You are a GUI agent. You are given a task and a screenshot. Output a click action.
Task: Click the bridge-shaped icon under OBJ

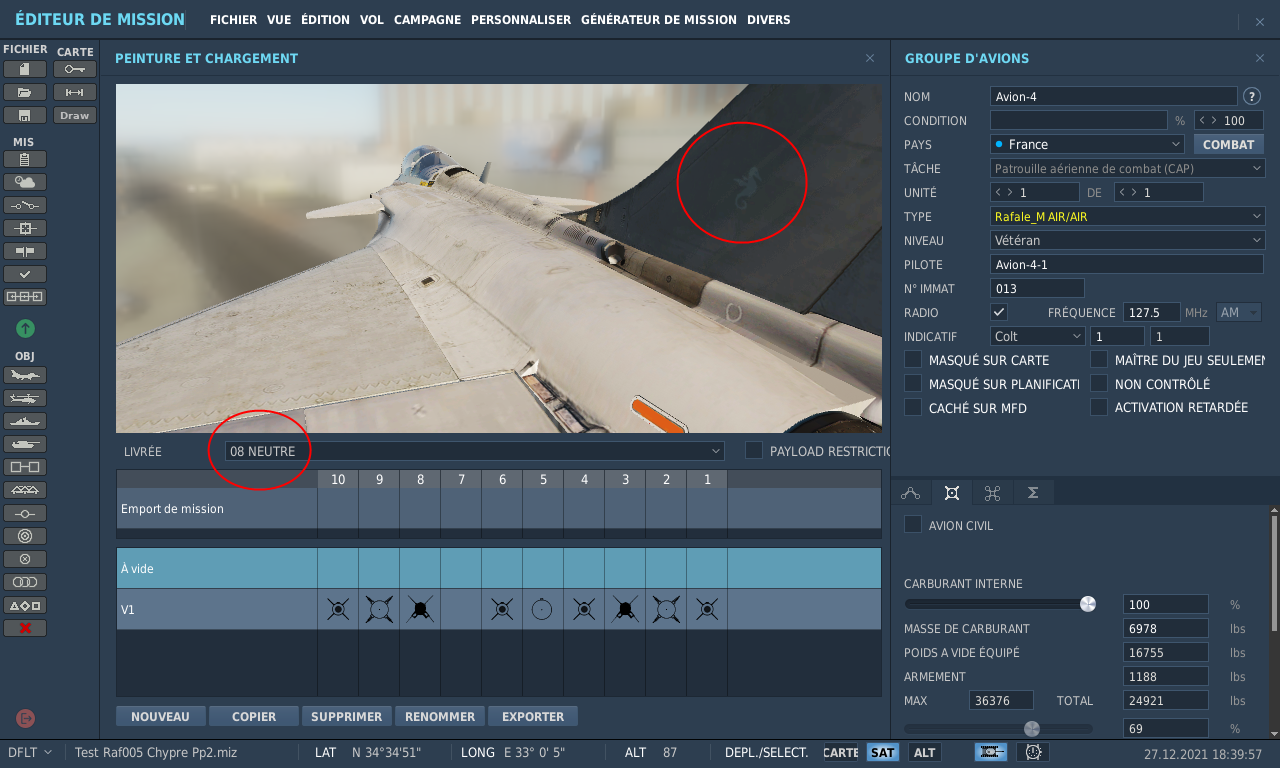(25, 490)
